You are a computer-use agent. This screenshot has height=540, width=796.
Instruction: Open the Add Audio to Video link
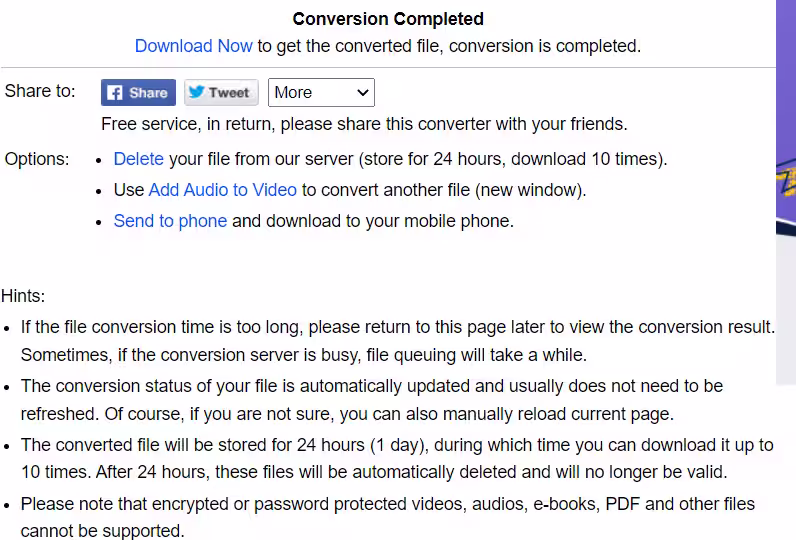coord(222,190)
